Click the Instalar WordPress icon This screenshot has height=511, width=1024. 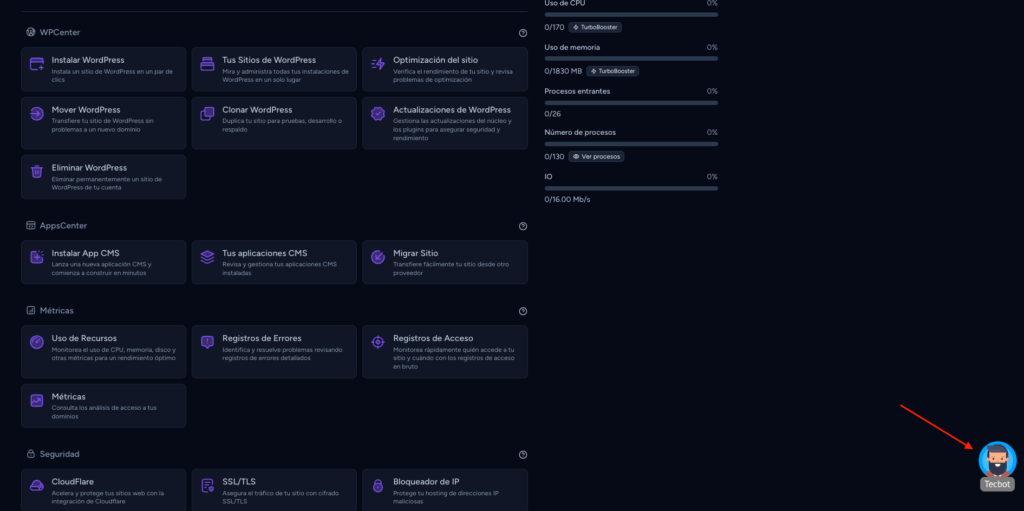point(37,64)
